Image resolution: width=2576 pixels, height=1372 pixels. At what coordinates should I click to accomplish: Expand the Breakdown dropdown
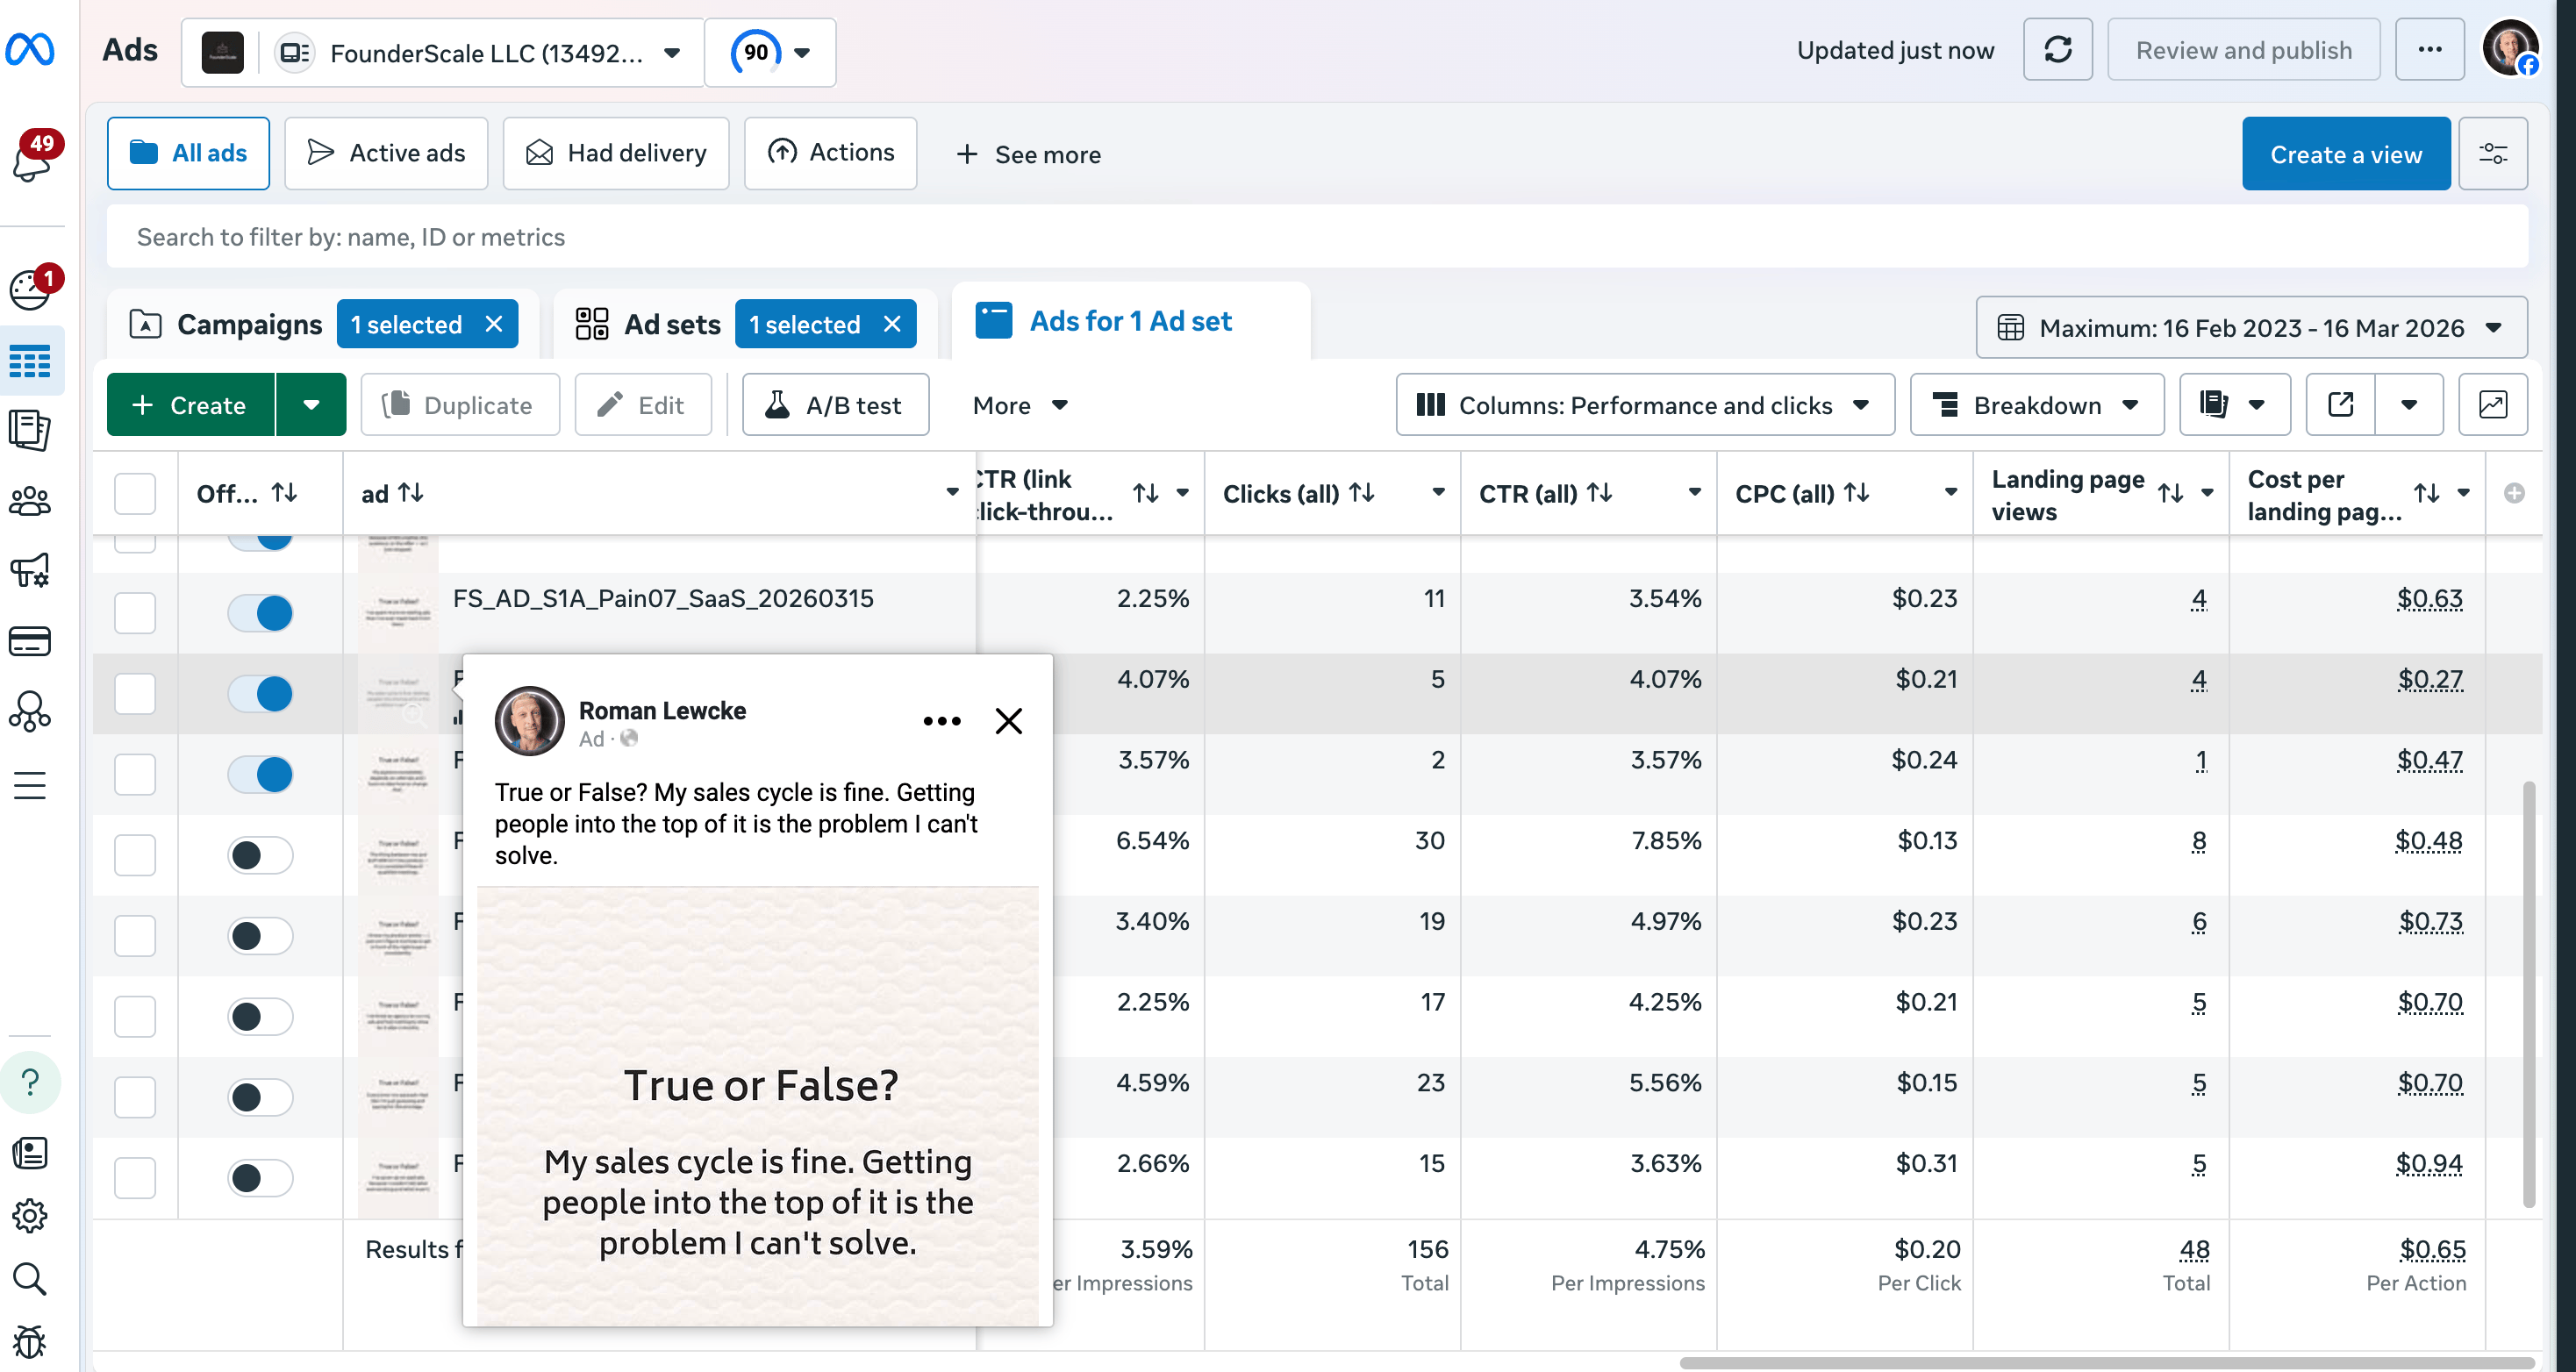[2036, 405]
